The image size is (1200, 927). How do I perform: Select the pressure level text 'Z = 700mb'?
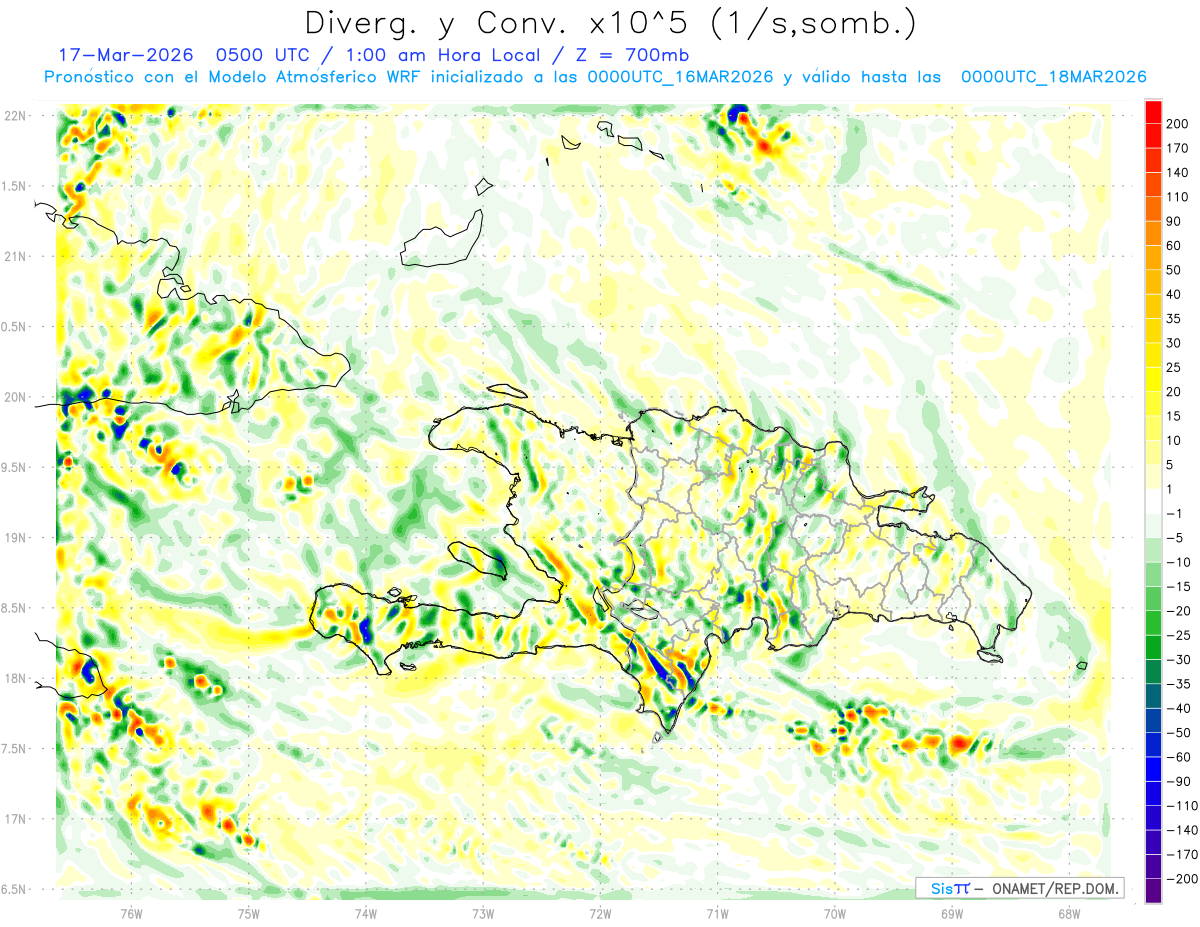[632, 55]
